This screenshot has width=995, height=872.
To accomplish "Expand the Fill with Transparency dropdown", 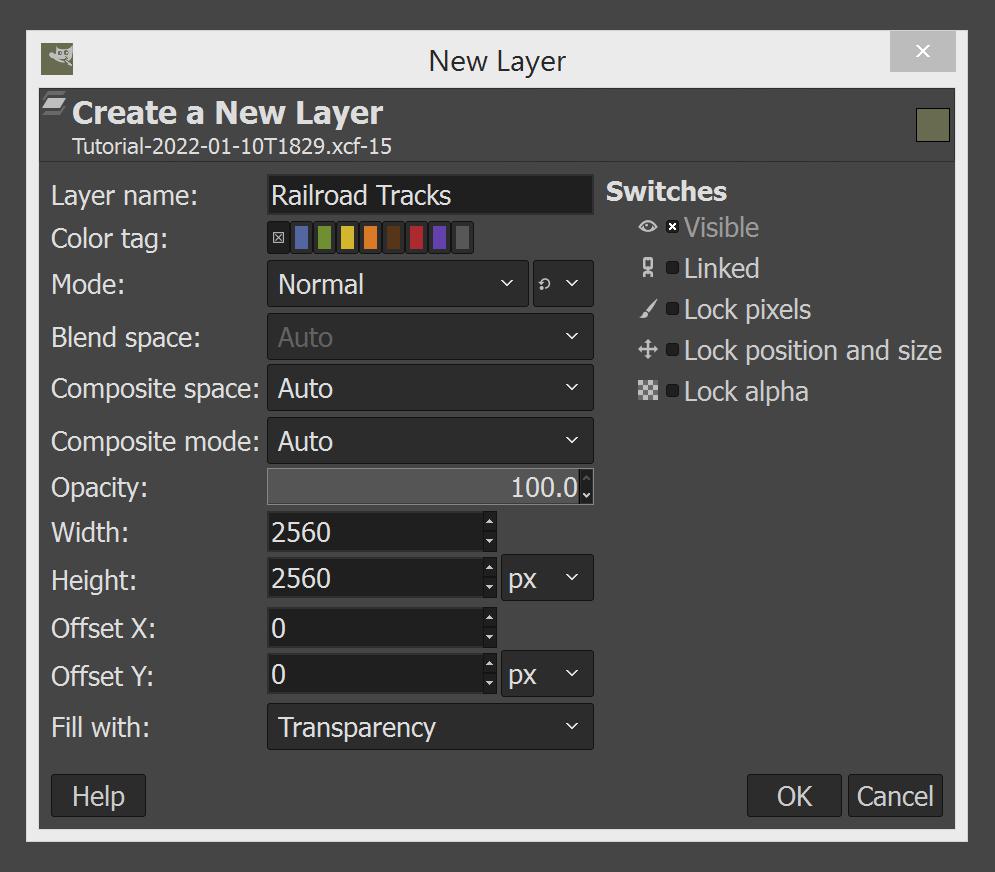I will [x=430, y=727].
